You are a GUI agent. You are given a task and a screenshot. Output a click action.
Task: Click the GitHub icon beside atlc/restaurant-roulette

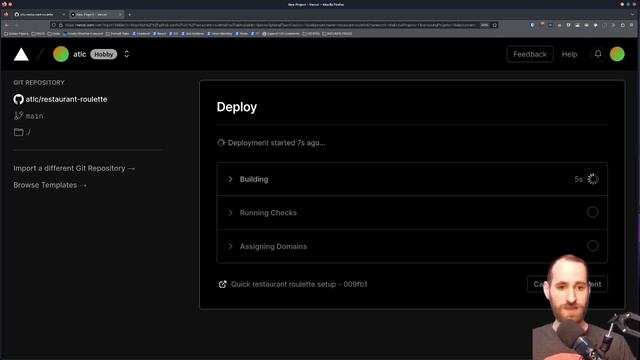pos(18,99)
